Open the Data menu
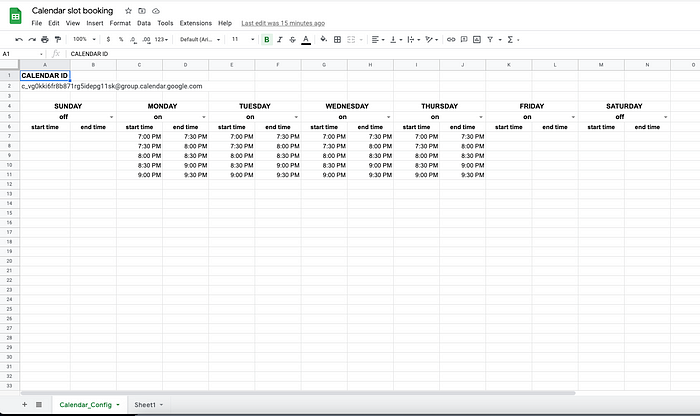Viewport: 700px width, 416px height. [x=144, y=23]
